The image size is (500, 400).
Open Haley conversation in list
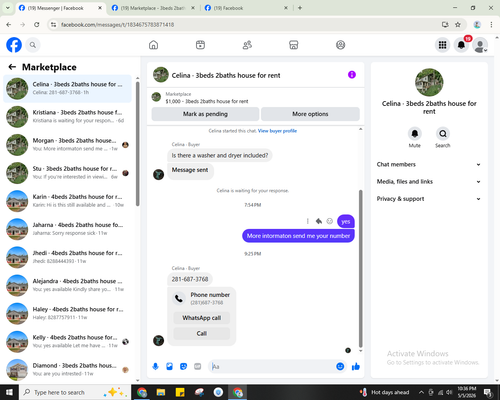tap(67, 313)
